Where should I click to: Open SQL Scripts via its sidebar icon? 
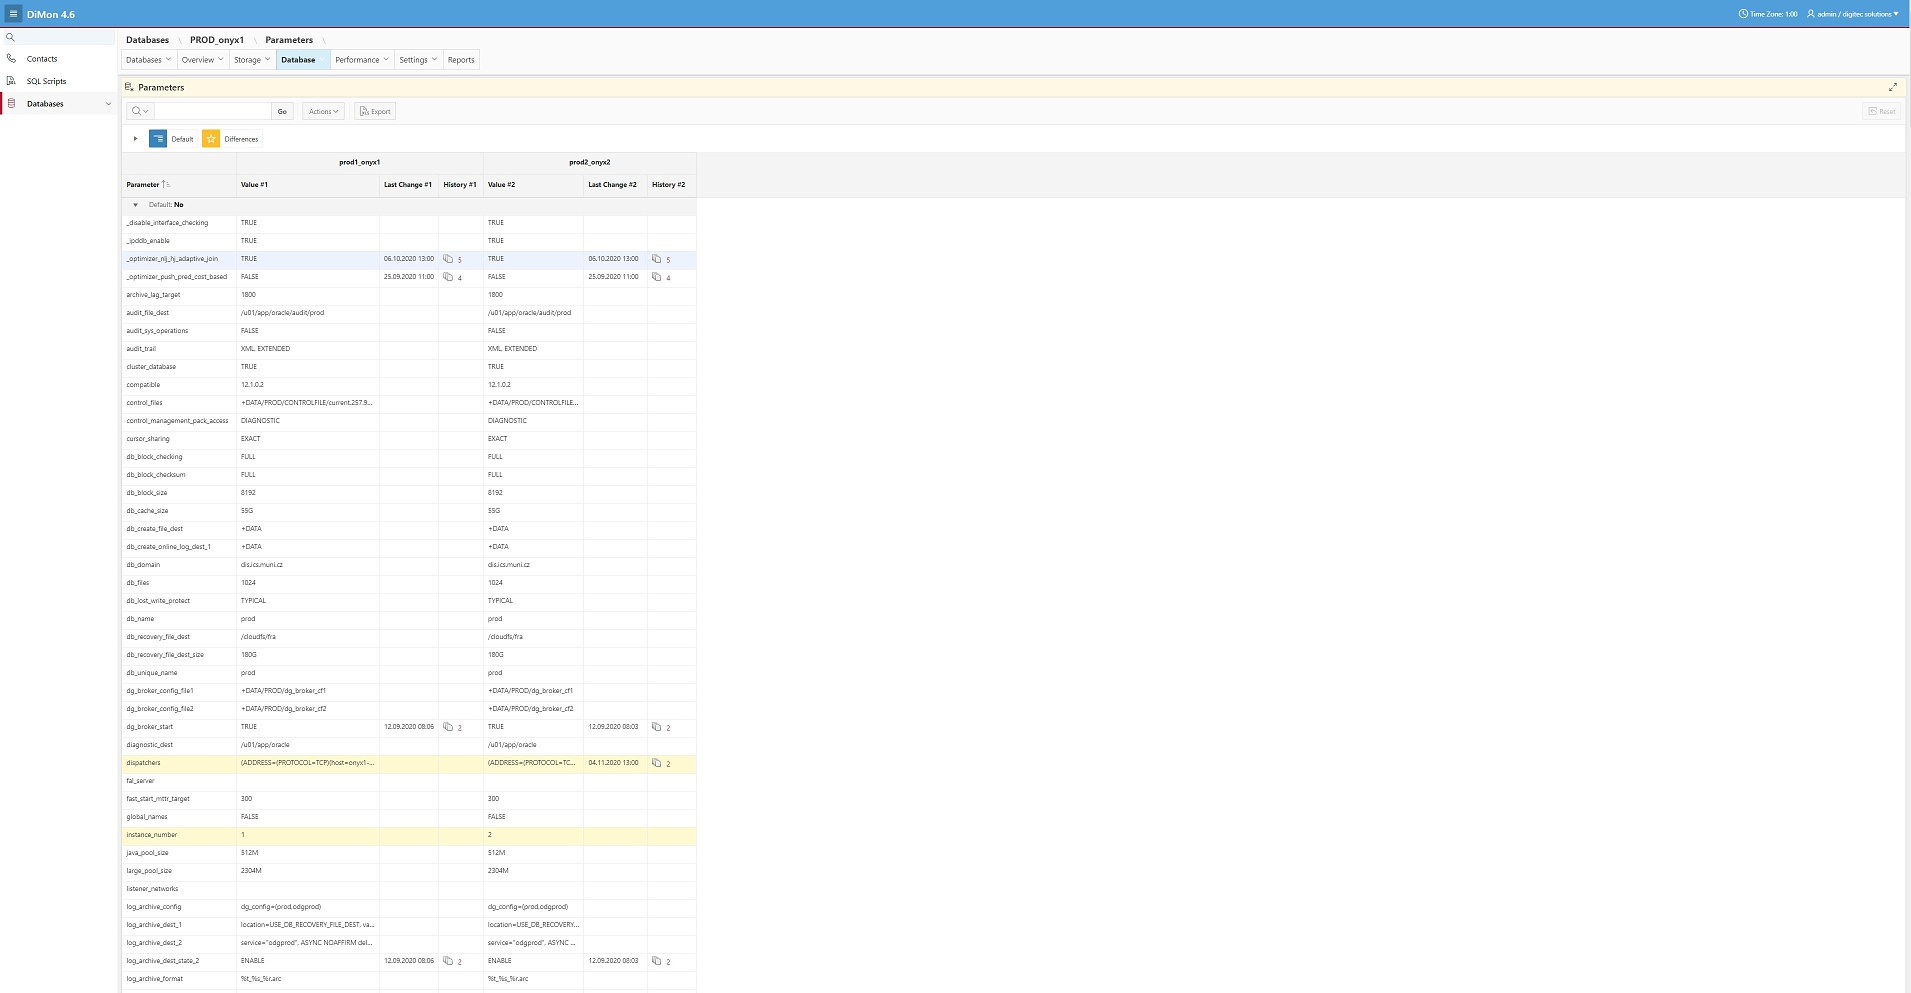click(11, 81)
